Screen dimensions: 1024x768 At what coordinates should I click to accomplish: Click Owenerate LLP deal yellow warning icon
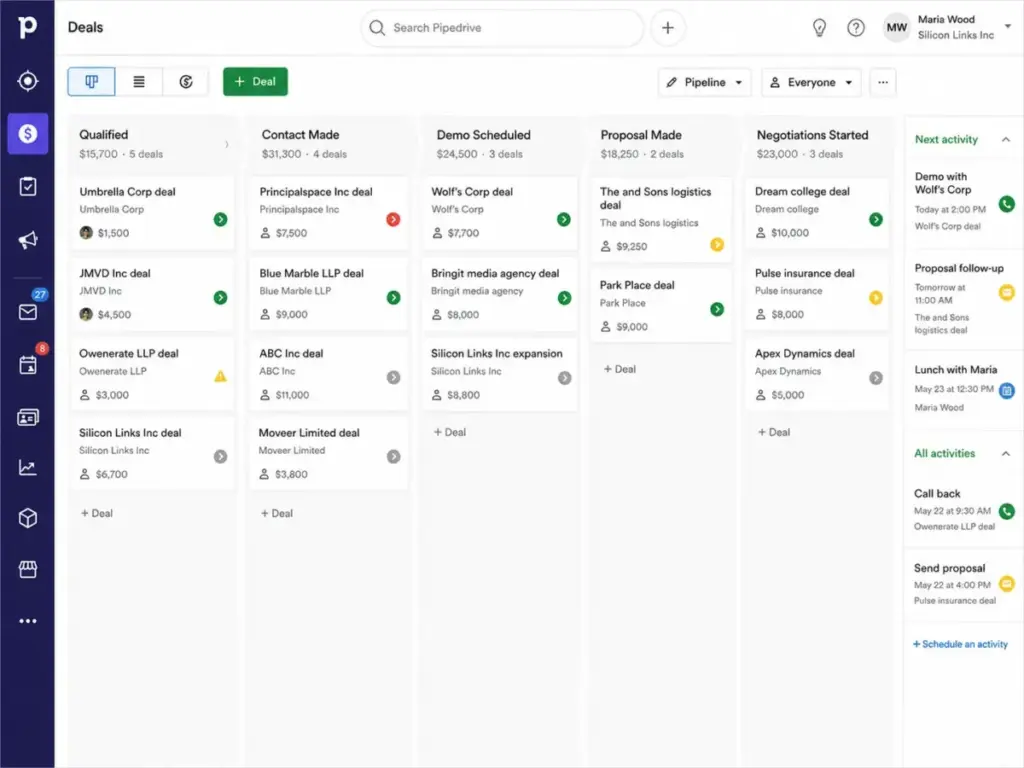(221, 376)
